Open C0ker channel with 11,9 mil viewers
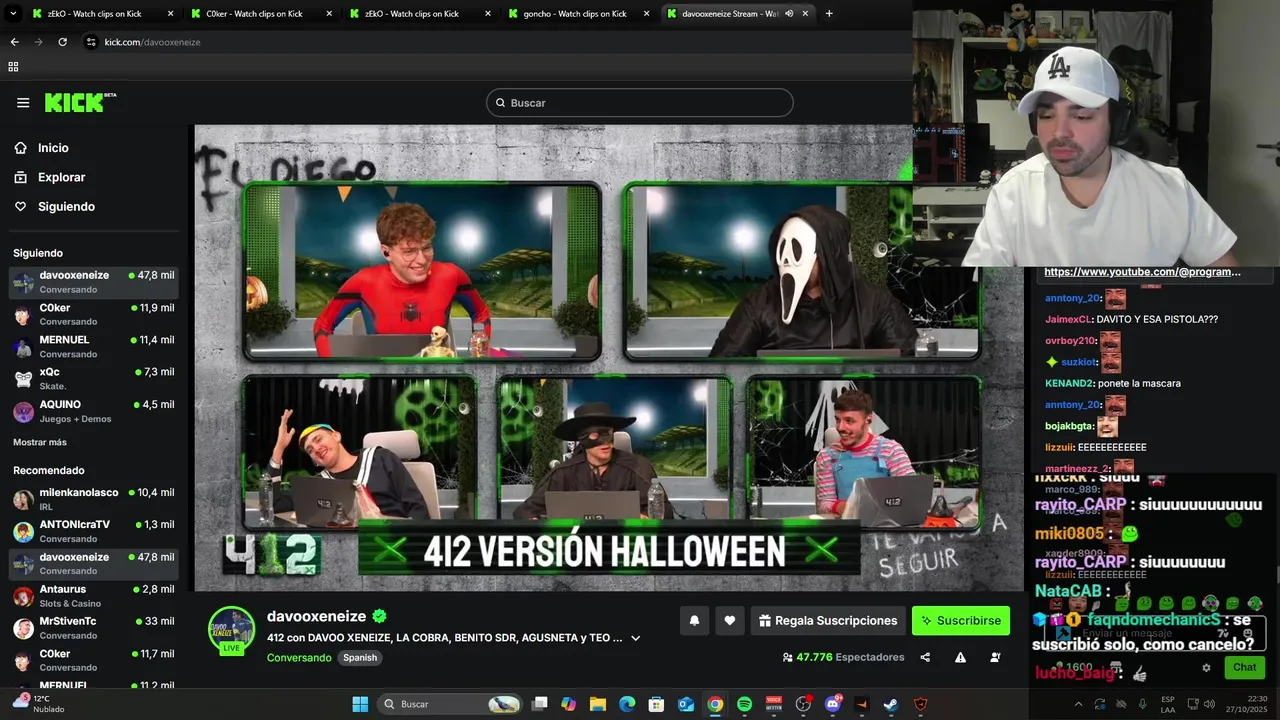This screenshot has height=720, width=1280. point(94,314)
